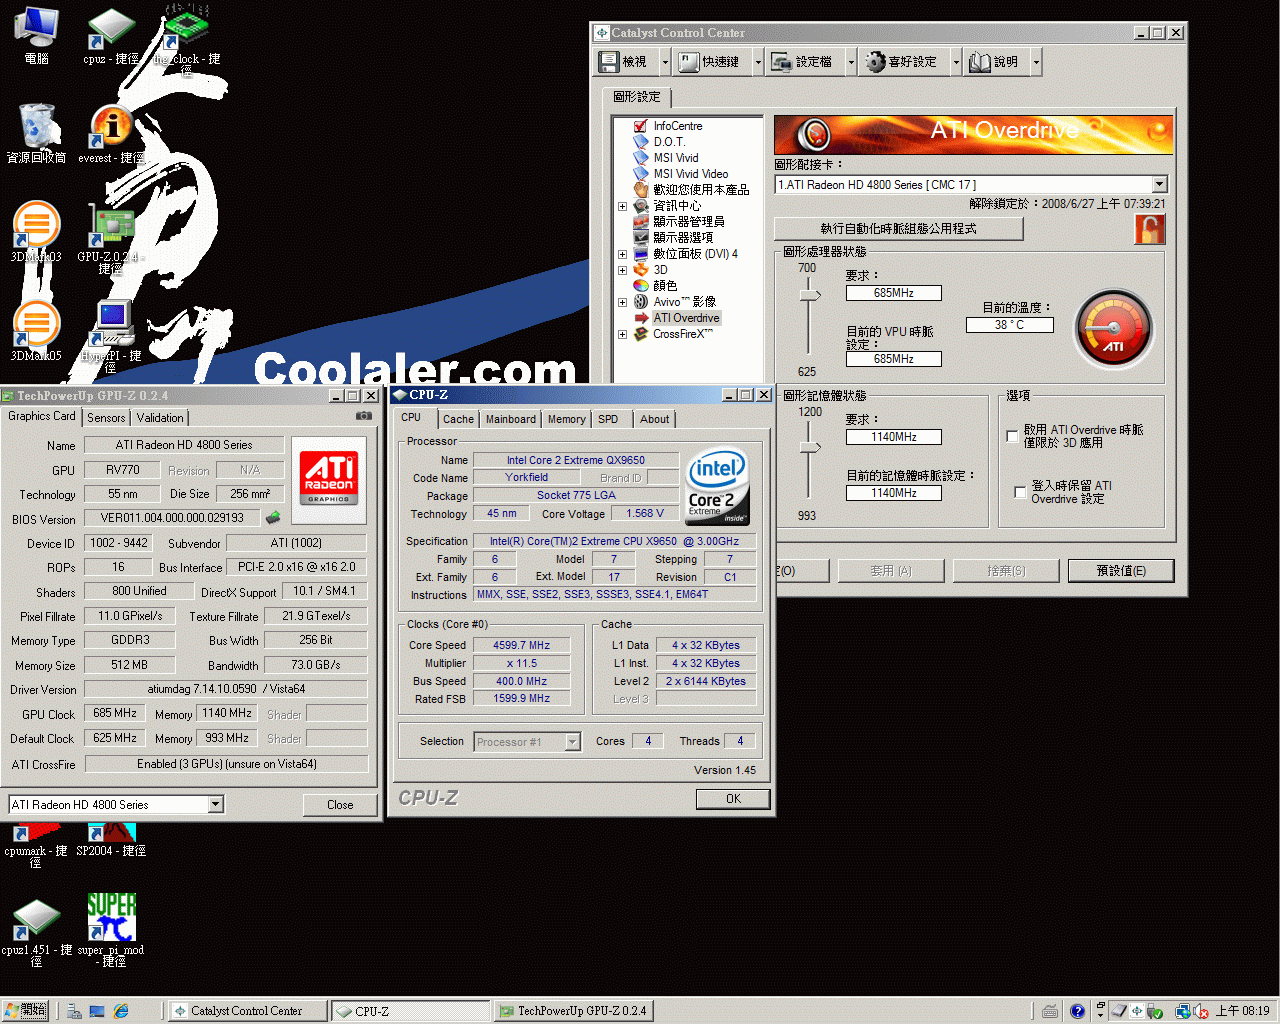The image size is (1280, 1024).
Task: Enable ATI Overdrive clock limit to 3D apps
Action: pos(1012,436)
